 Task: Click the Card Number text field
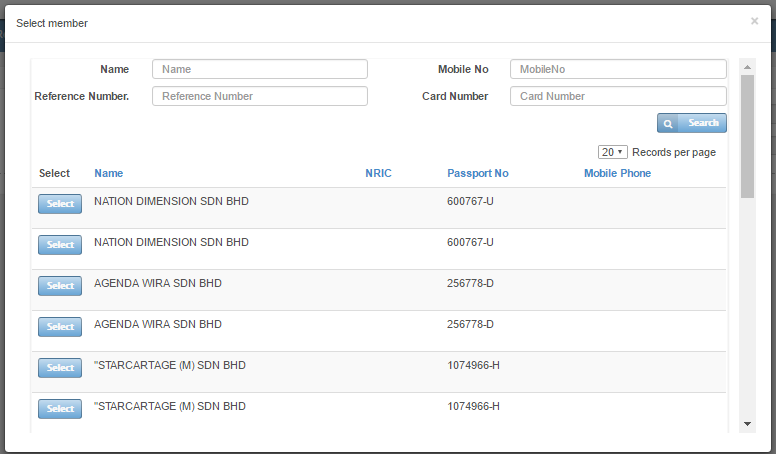tap(618, 96)
